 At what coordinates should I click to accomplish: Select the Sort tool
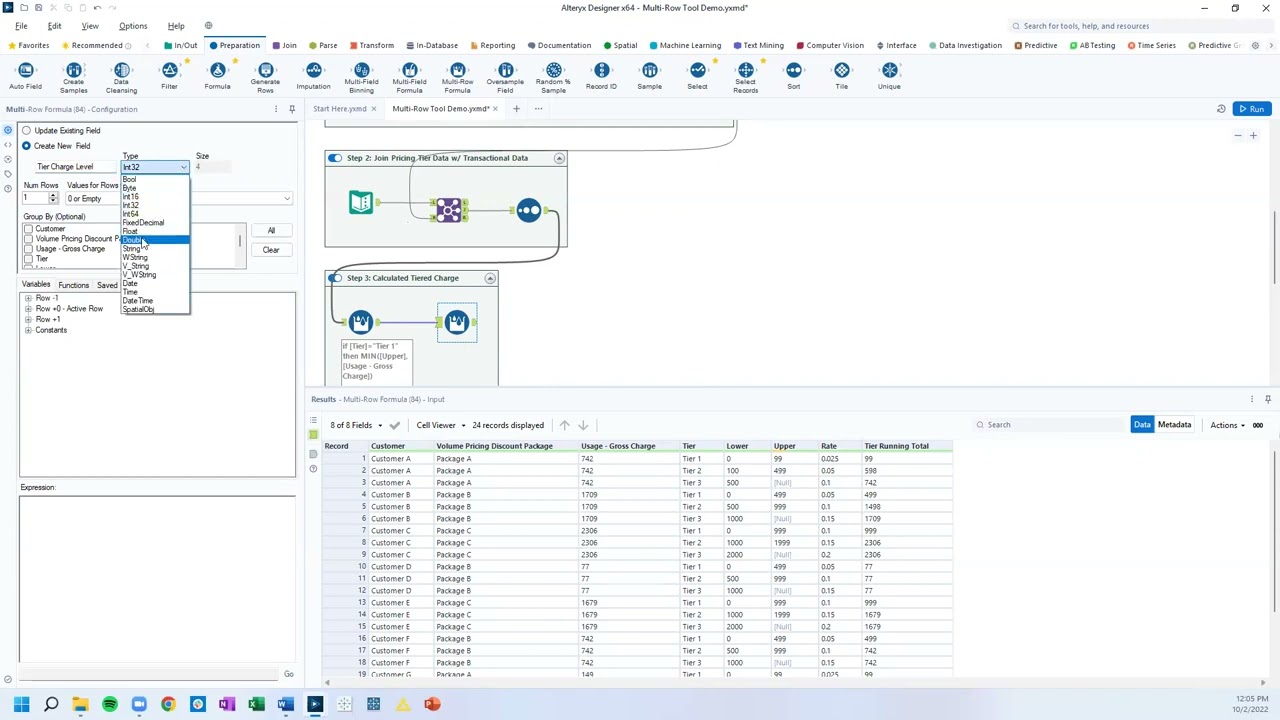pos(794,76)
